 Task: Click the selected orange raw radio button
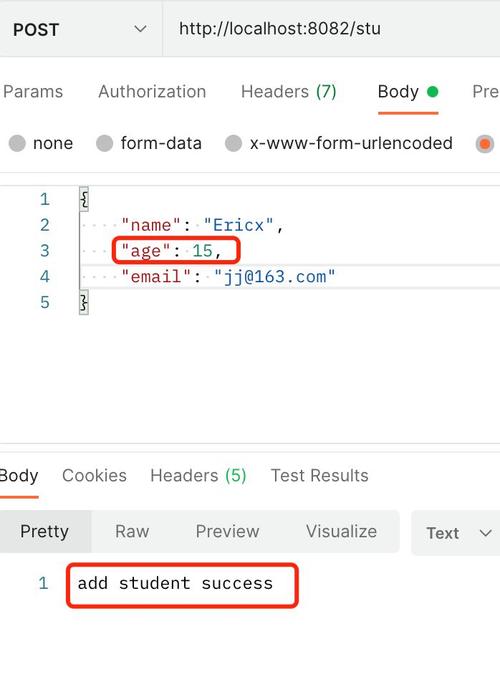pyautogui.click(x=485, y=144)
